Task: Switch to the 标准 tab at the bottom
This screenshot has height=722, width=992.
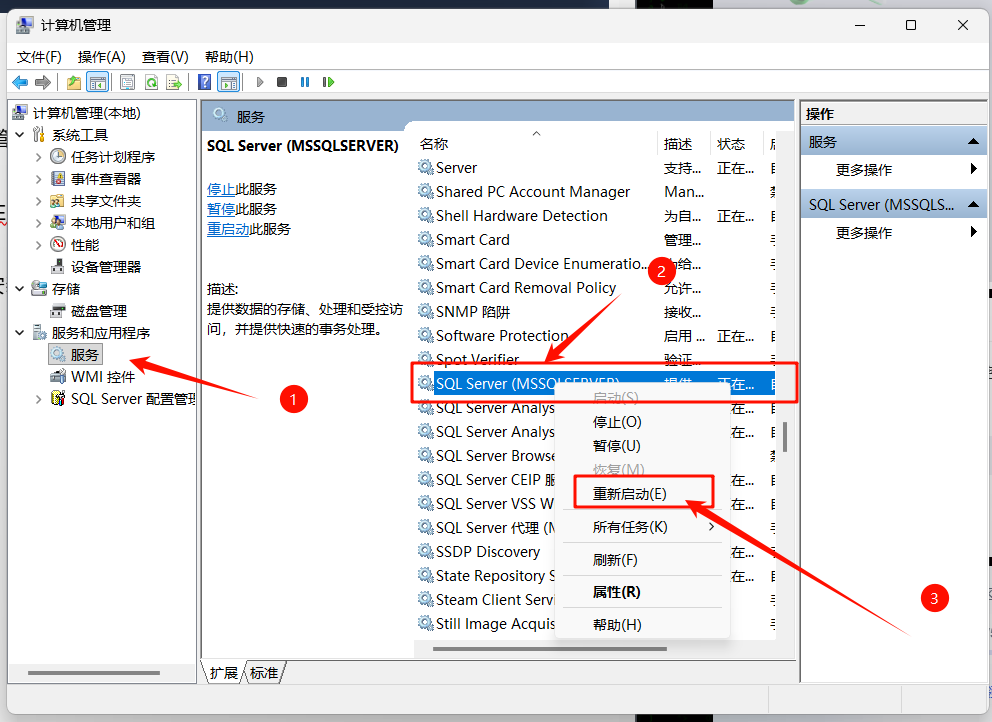Action: (x=262, y=673)
